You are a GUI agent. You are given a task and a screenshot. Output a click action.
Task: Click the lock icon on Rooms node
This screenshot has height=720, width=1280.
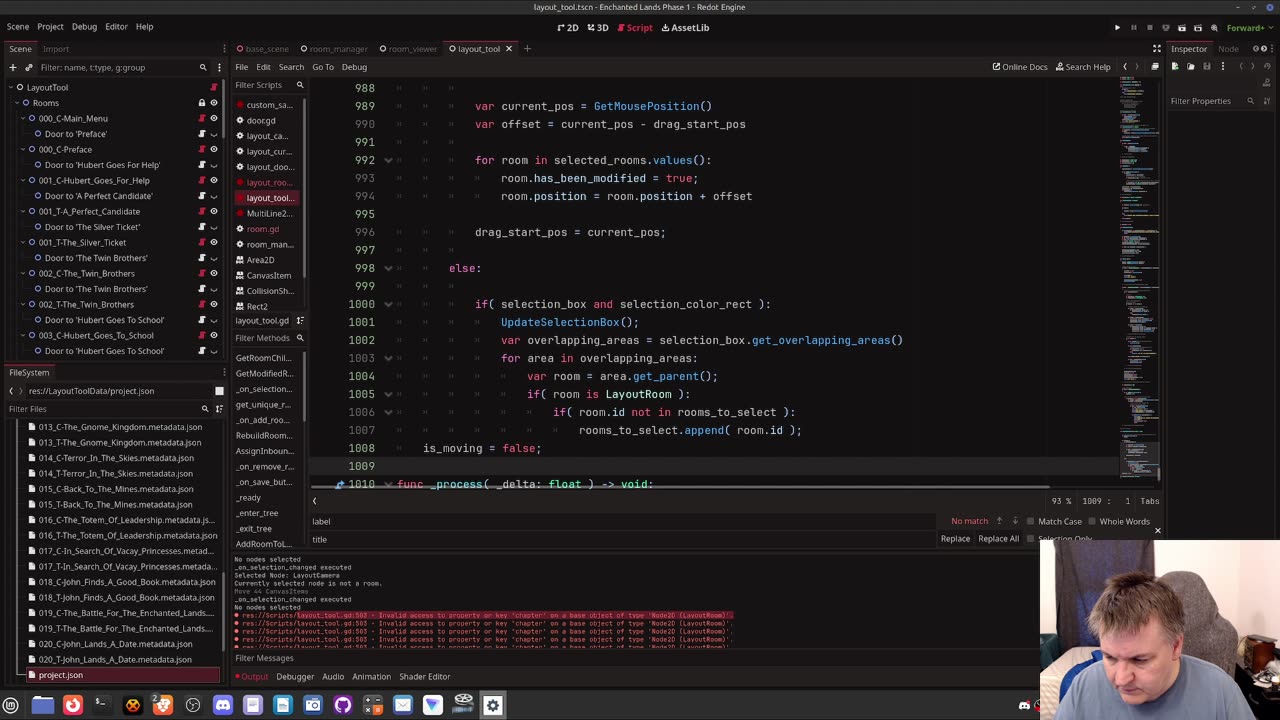tap(201, 103)
